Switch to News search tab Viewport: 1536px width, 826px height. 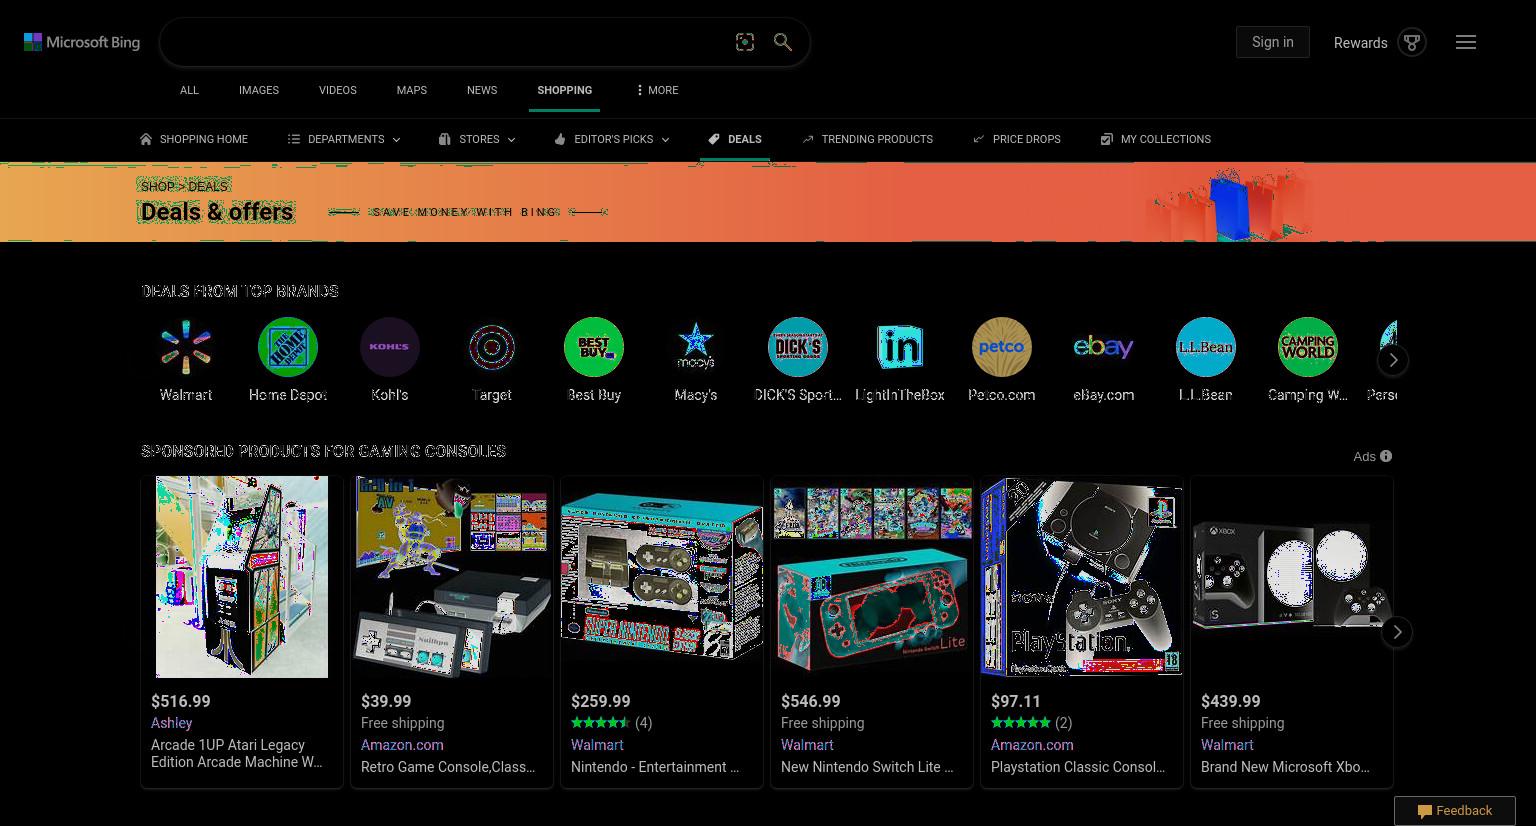[482, 90]
